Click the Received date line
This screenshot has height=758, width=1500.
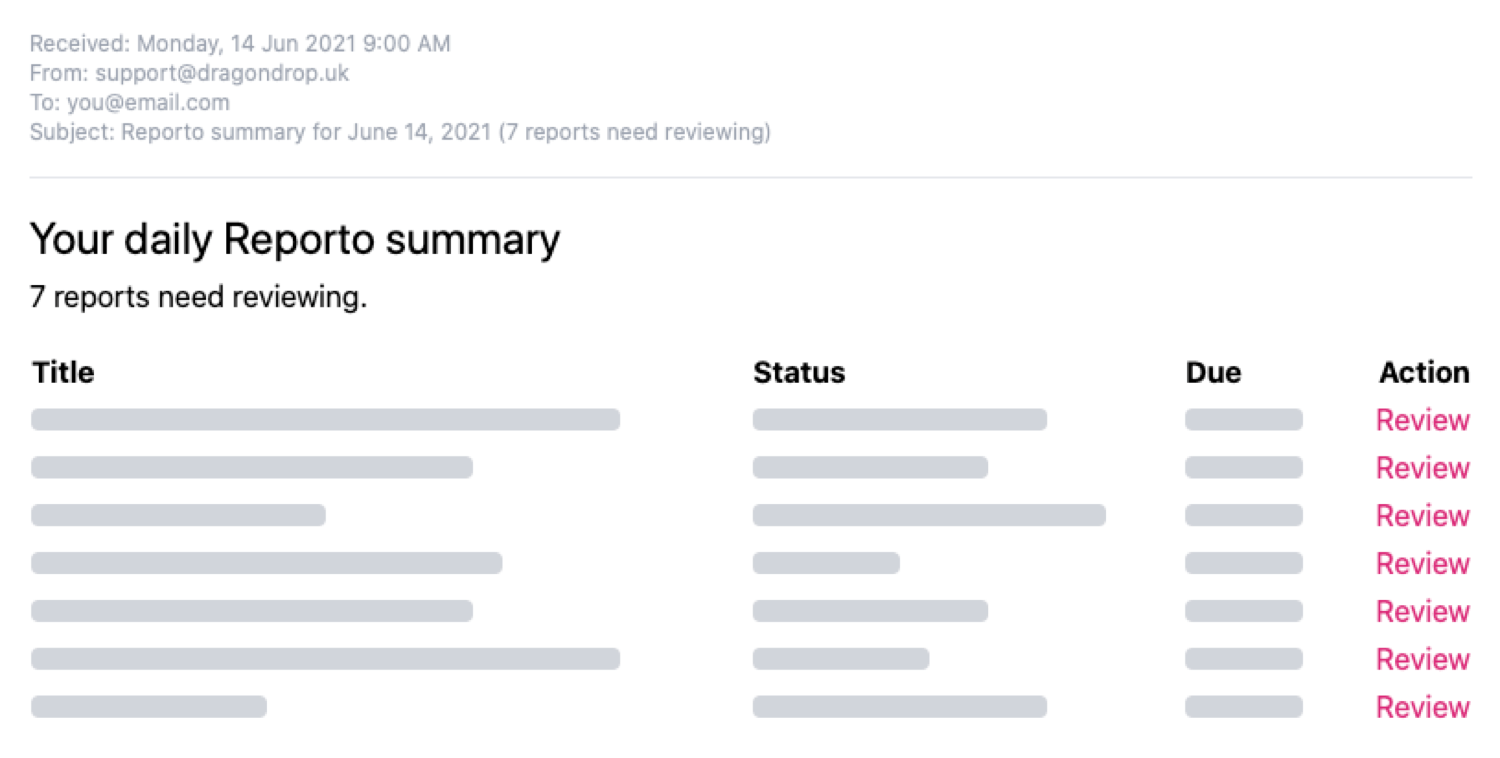point(240,44)
